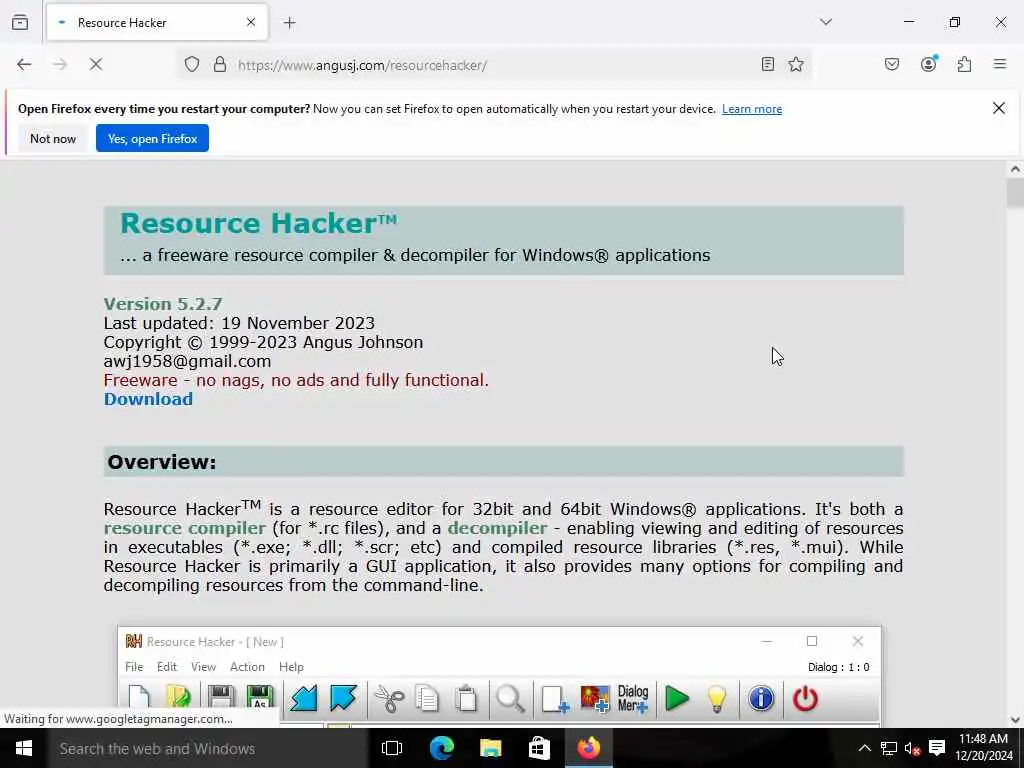Click the Copy pages icon
The width and height of the screenshot is (1024, 768).
pyautogui.click(x=427, y=699)
